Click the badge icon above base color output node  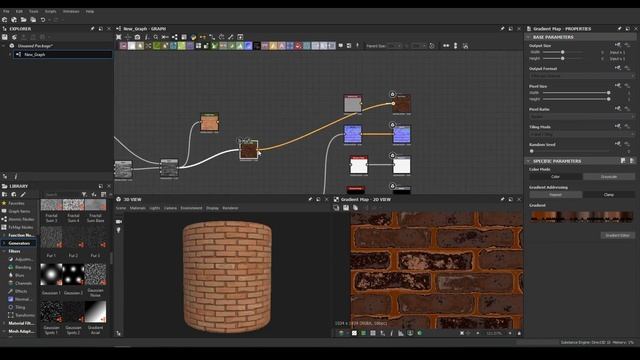(x=393, y=94)
